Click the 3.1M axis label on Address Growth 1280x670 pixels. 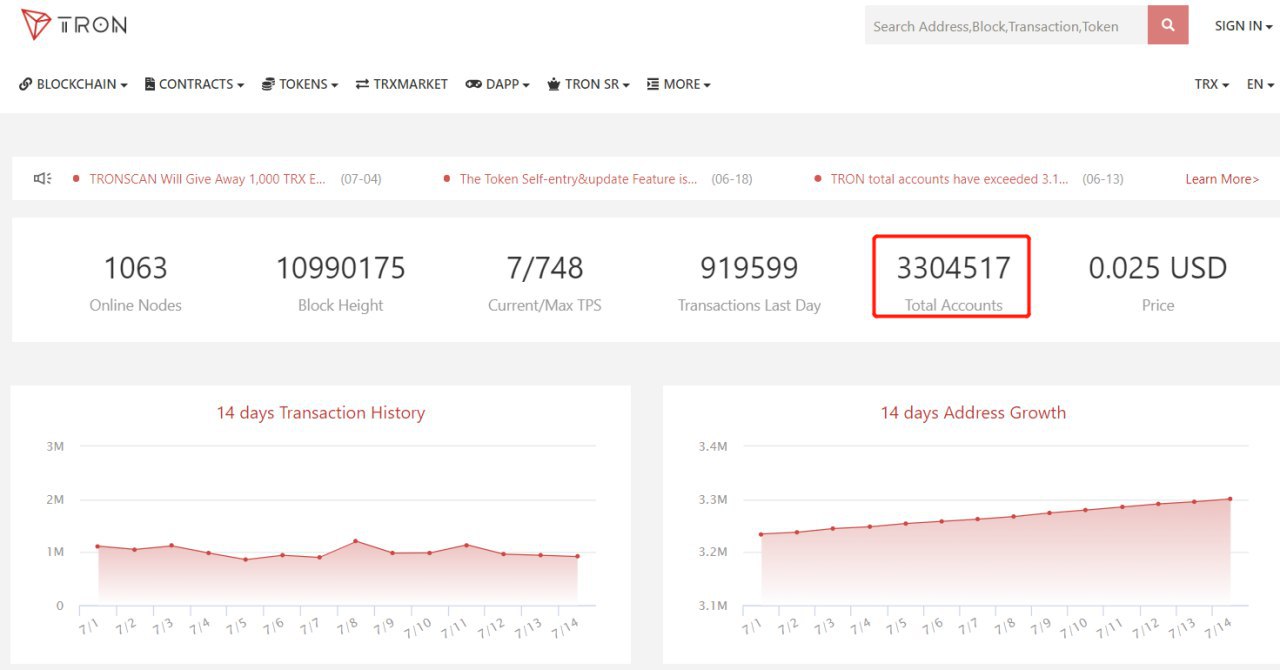(x=713, y=606)
